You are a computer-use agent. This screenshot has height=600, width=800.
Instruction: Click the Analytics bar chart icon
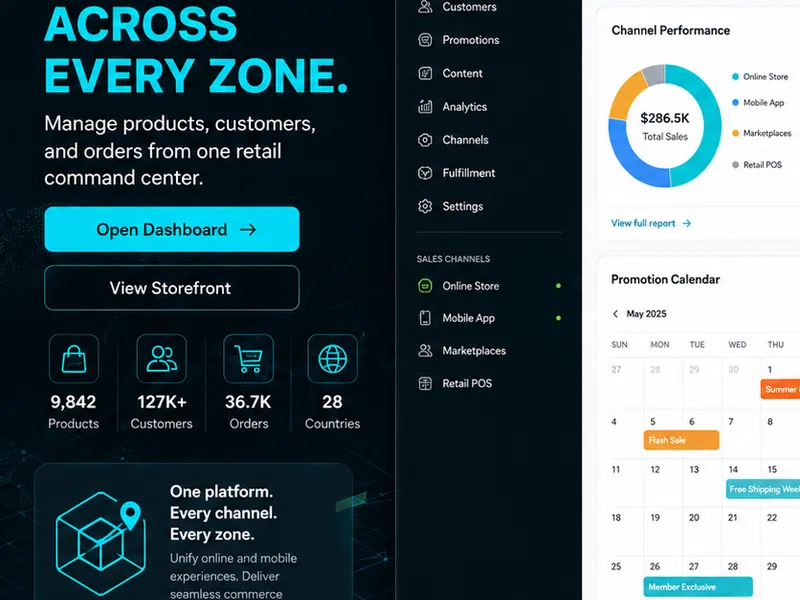425,107
